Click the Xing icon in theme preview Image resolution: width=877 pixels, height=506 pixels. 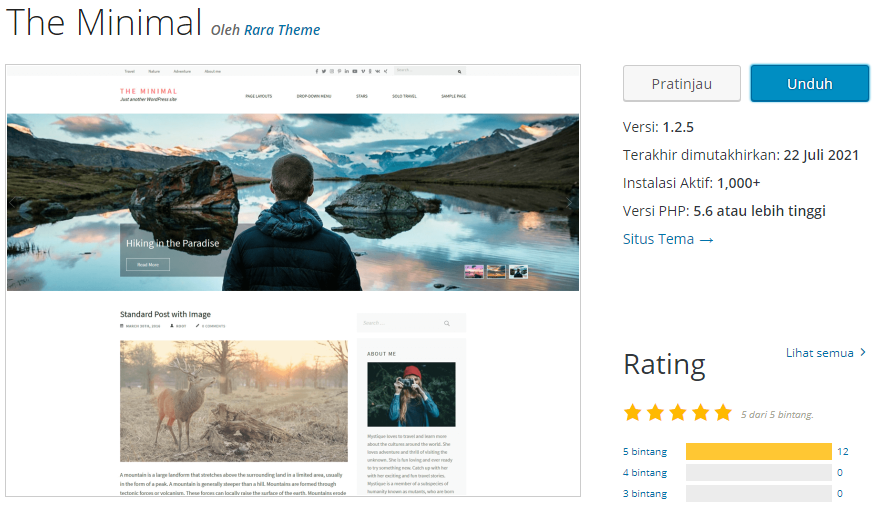click(x=385, y=71)
